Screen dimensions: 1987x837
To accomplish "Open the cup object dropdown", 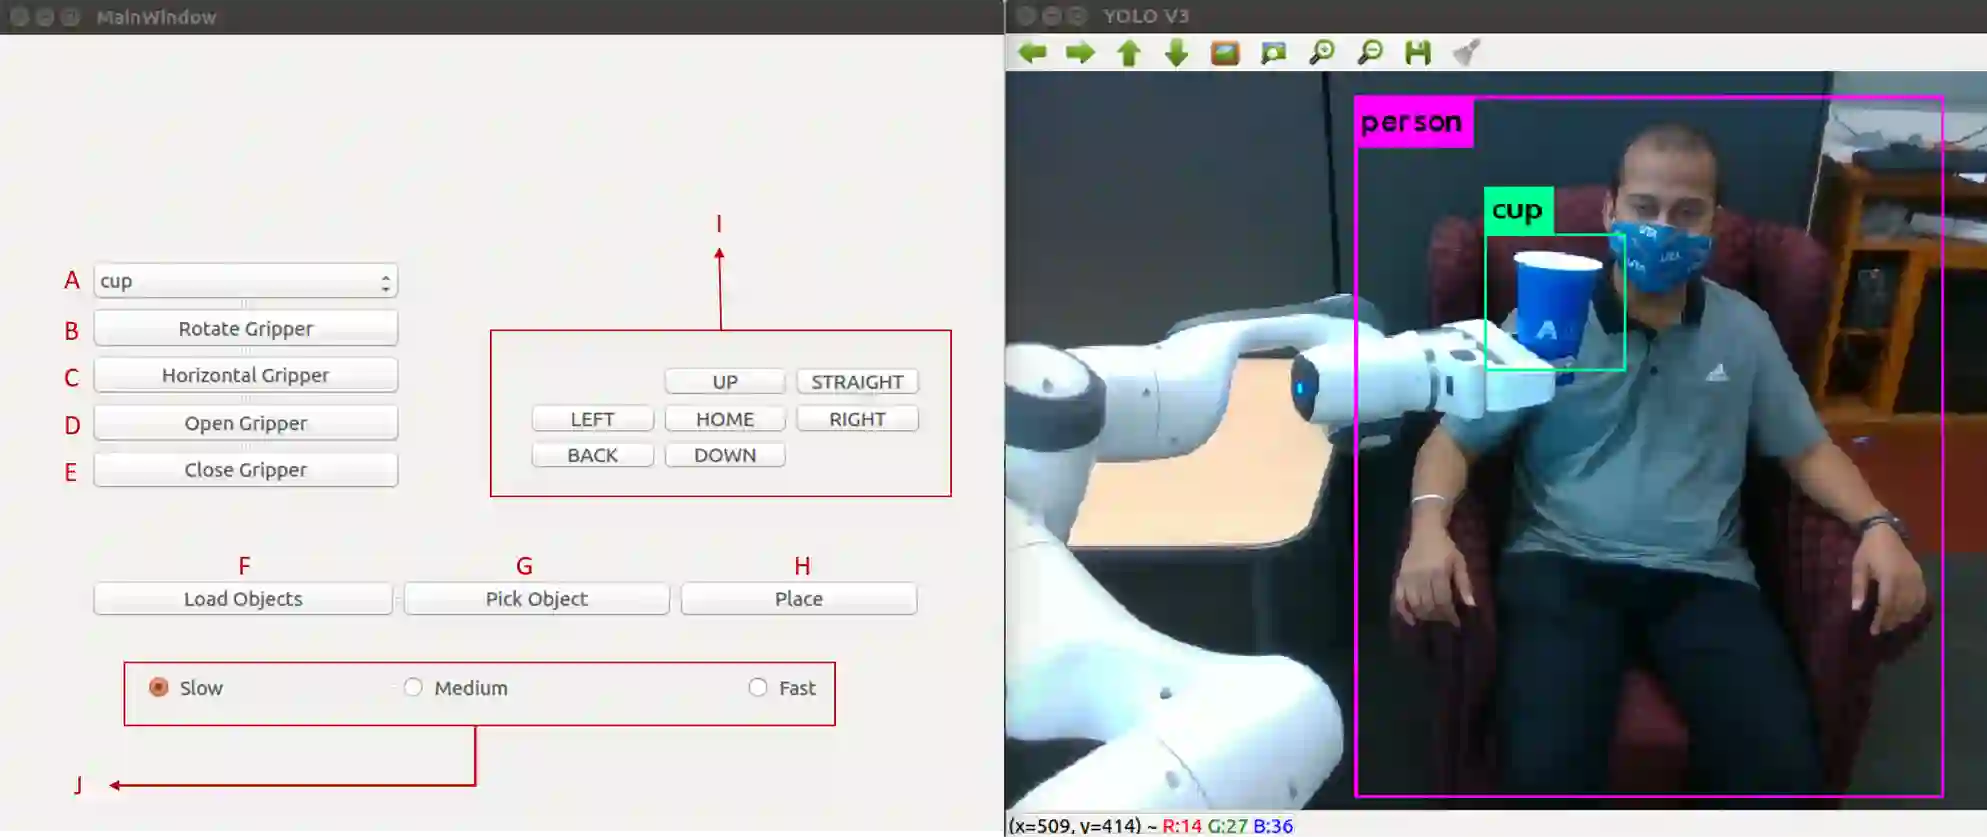I will tap(246, 281).
